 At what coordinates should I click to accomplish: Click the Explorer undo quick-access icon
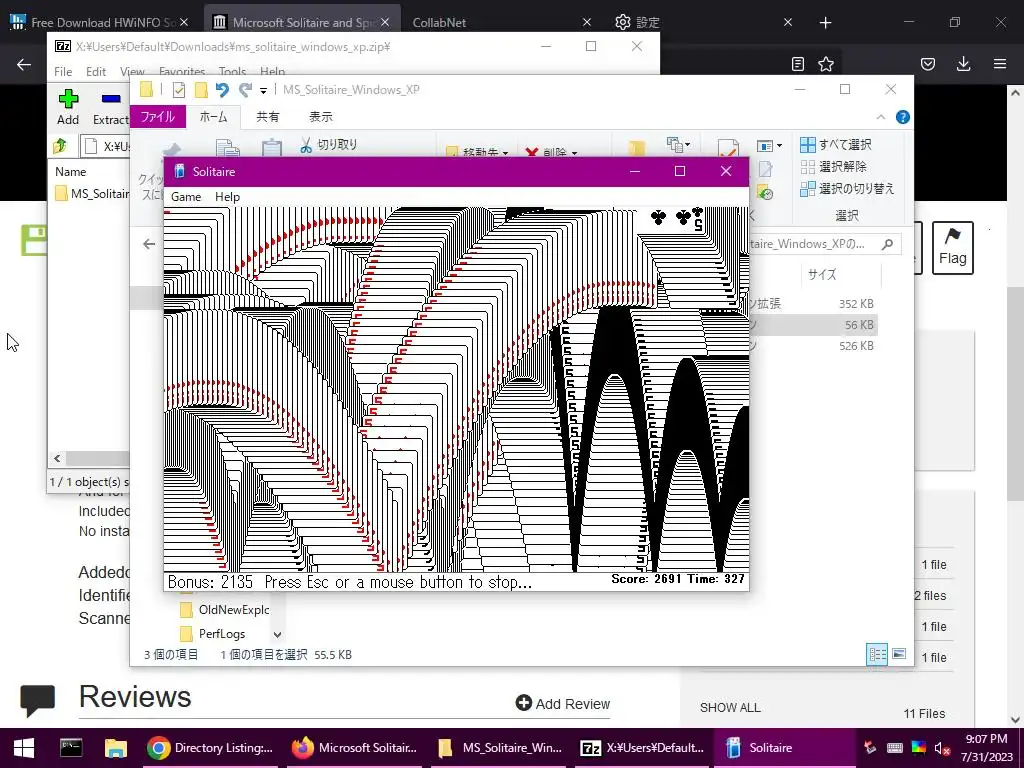pos(222,90)
